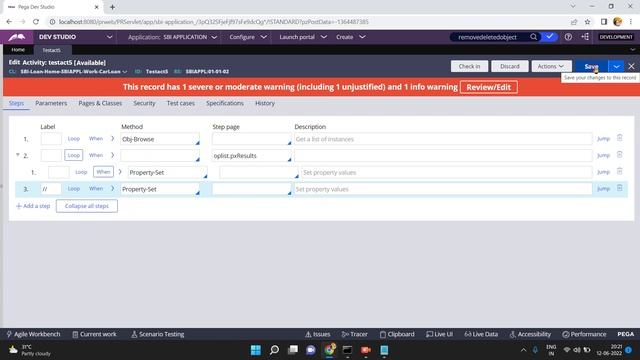Viewport: 640px width, 360px height.
Task: Delete step 2 with its trash icon
Action: (x=620, y=155)
